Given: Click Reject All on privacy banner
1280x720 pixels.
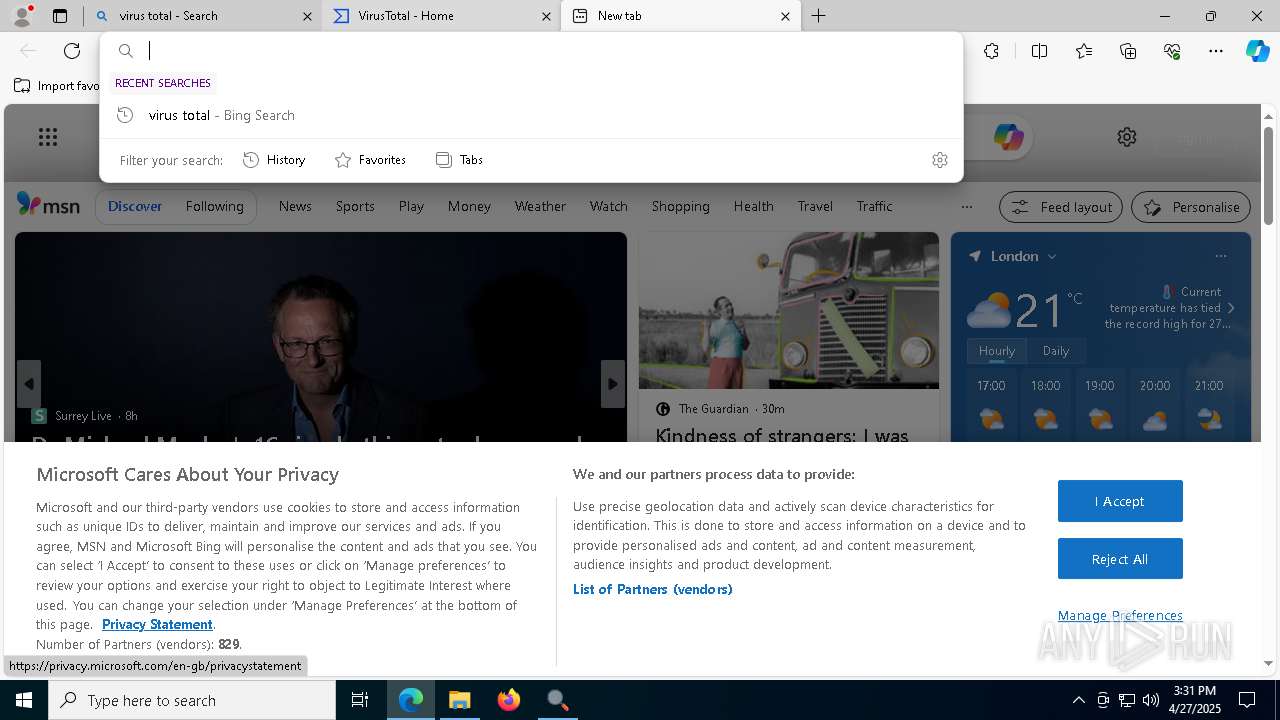Looking at the screenshot, I should point(1120,559).
